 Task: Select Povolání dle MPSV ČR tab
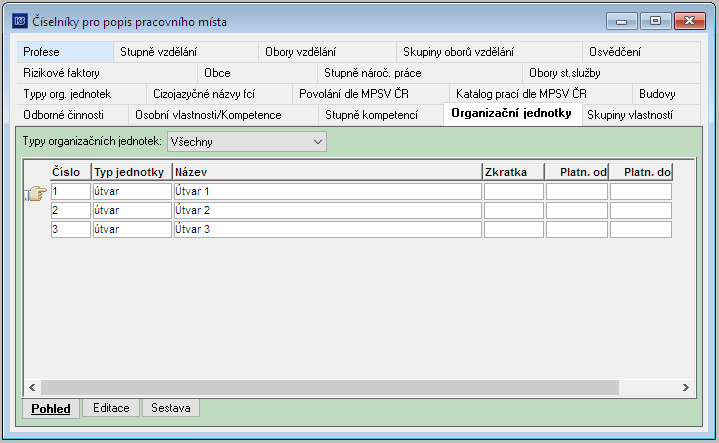371,94
